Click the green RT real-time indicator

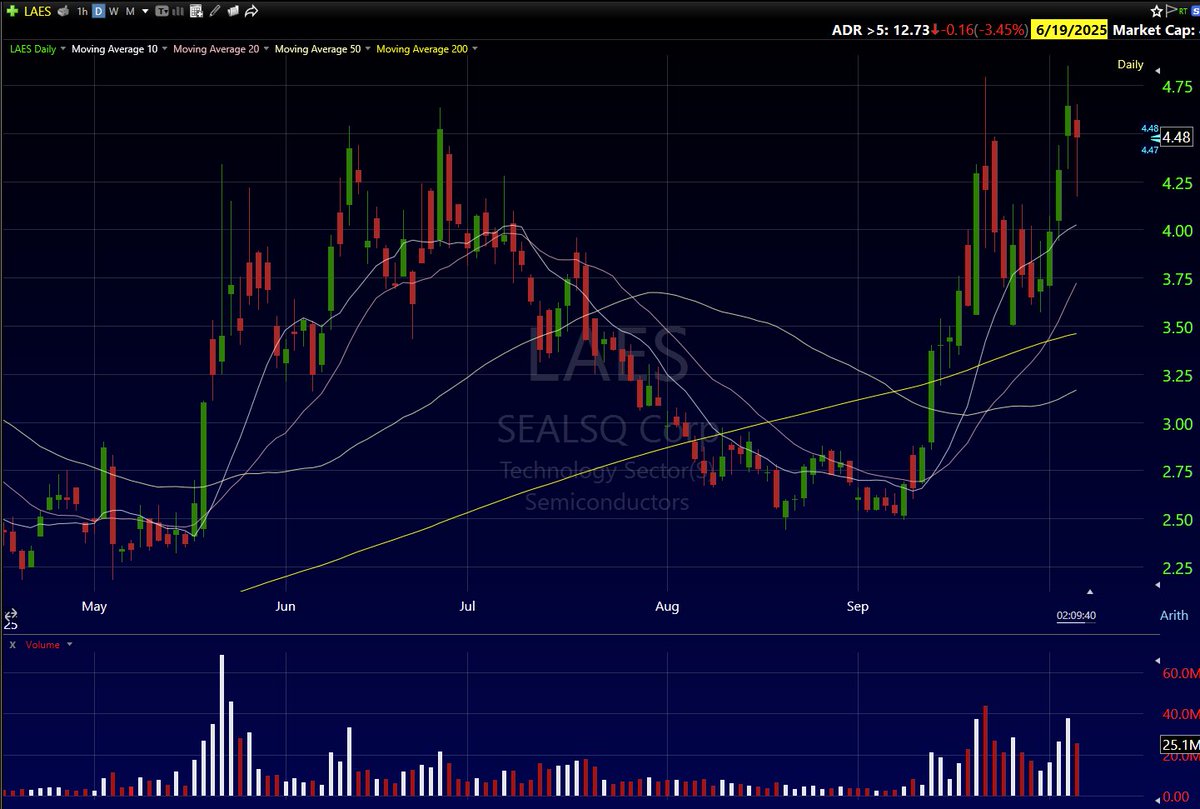[1183, 11]
